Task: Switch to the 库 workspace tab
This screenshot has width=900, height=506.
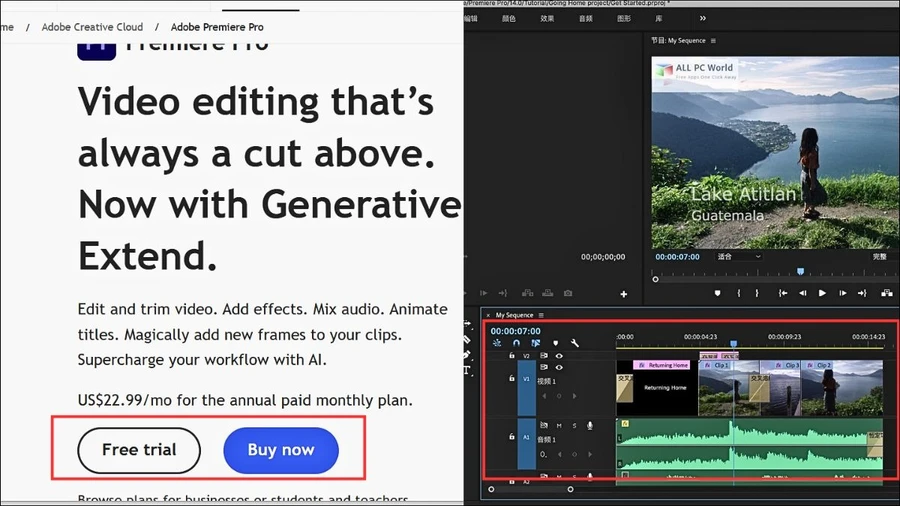Action: click(x=659, y=18)
